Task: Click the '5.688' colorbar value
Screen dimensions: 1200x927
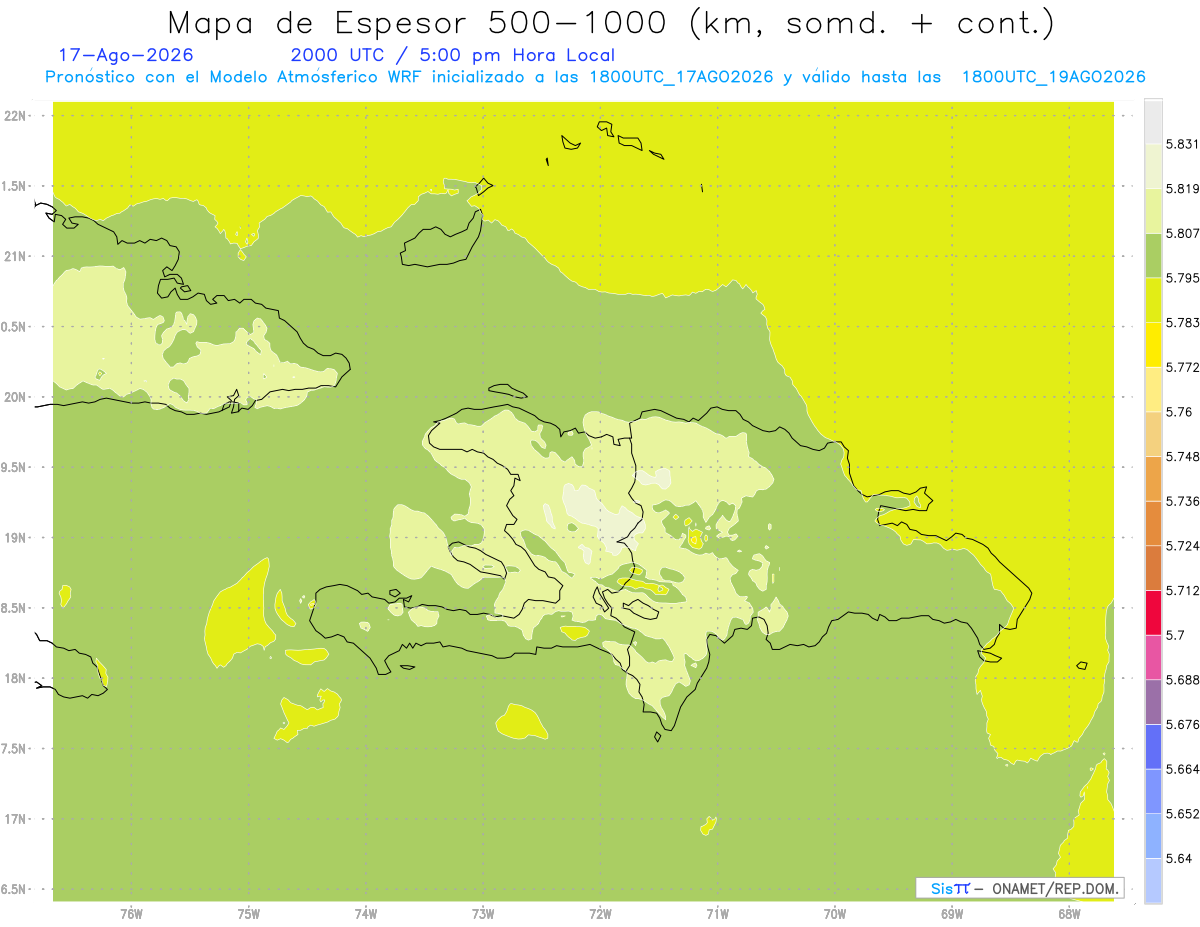Action: point(1182,680)
